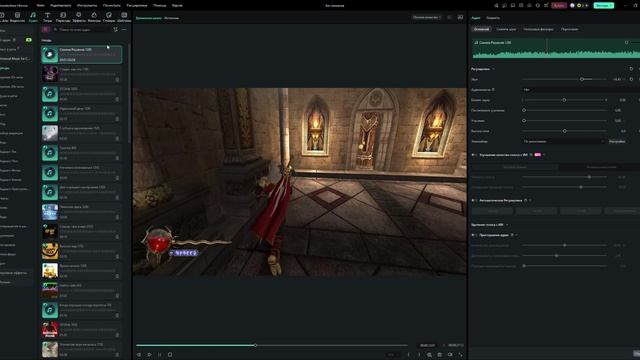This screenshot has width=640, height=360.
Task: Adjust the Звук volume slider handle
Action: point(582,79)
